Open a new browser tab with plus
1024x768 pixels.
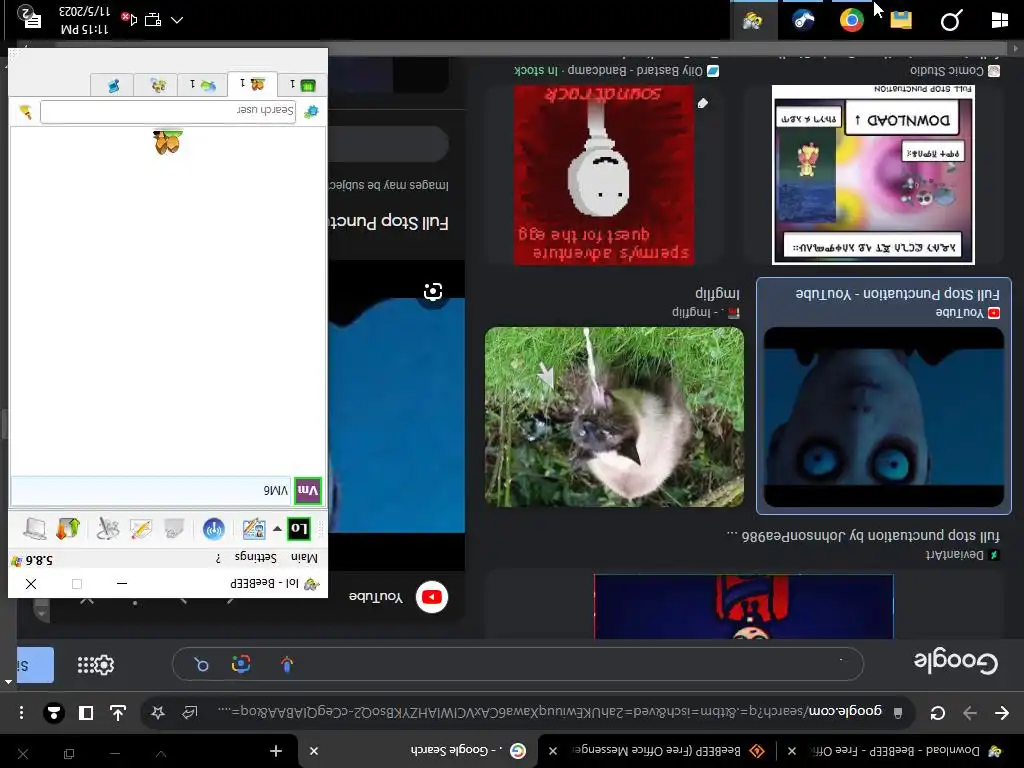tap(276, 752)
